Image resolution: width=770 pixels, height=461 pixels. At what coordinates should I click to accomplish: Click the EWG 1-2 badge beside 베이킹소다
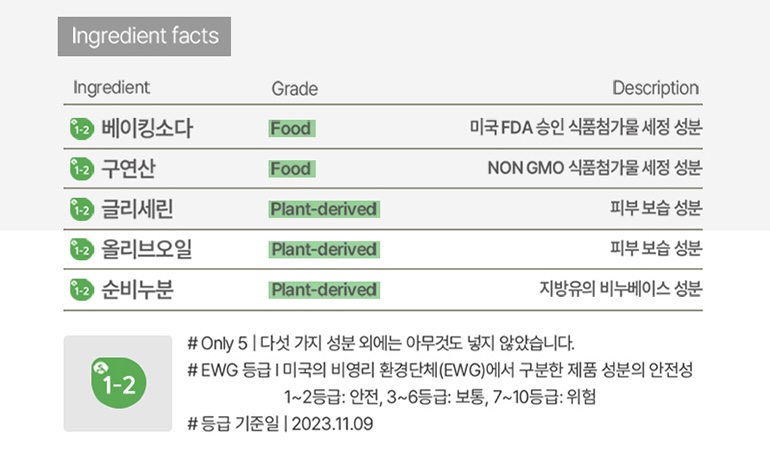click(82, 129)
